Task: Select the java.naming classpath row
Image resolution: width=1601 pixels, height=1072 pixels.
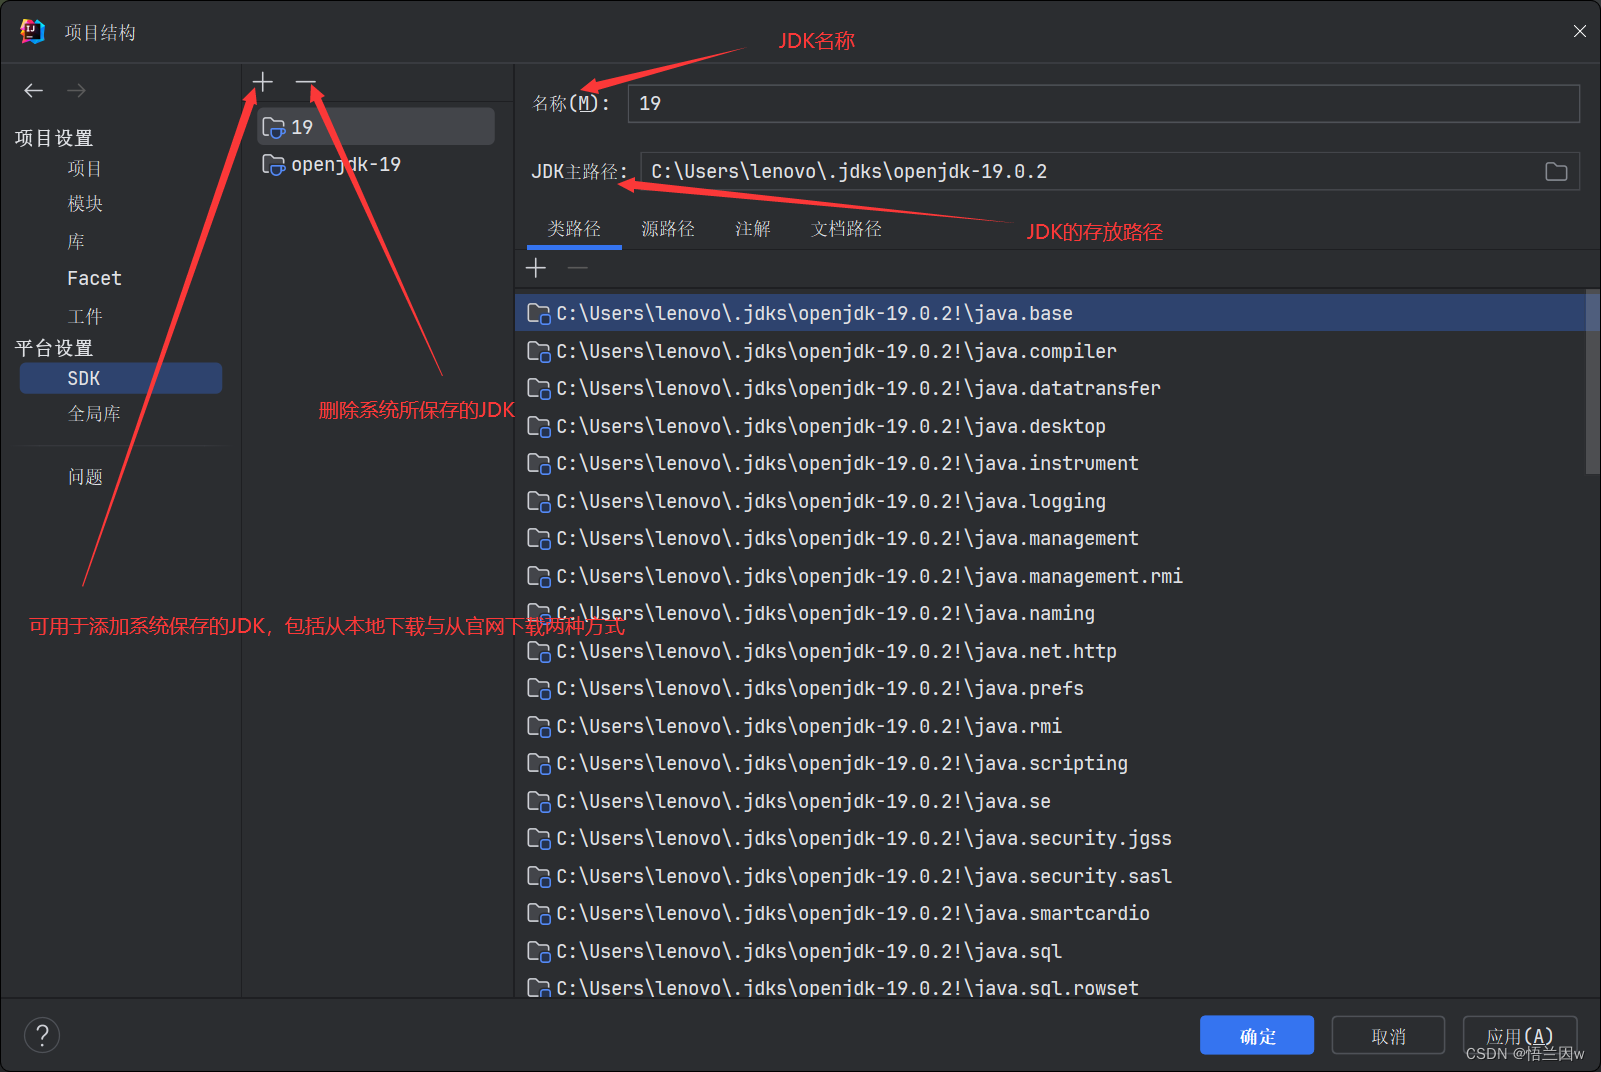Action: click(x=1050, y=613)
